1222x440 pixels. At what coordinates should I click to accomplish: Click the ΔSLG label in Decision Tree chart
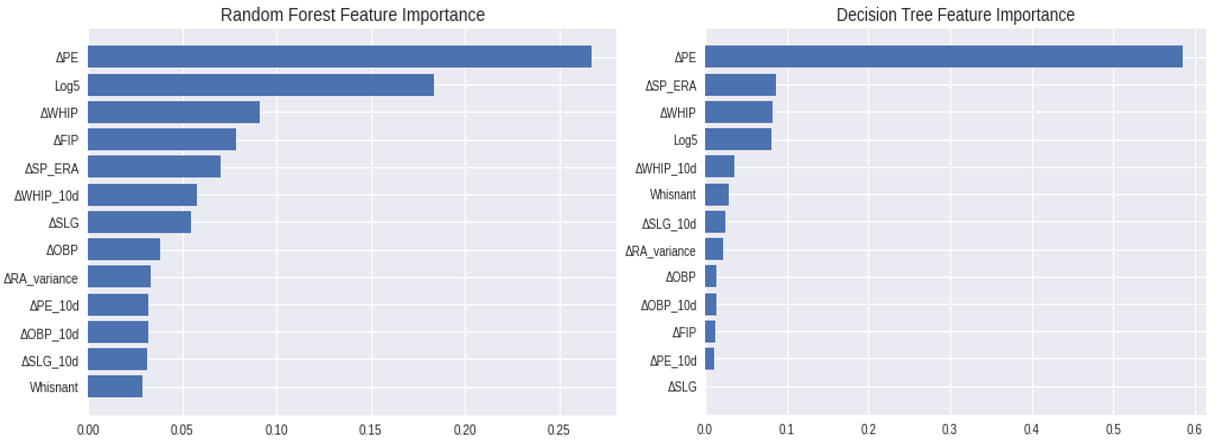[x=681, y=386]
